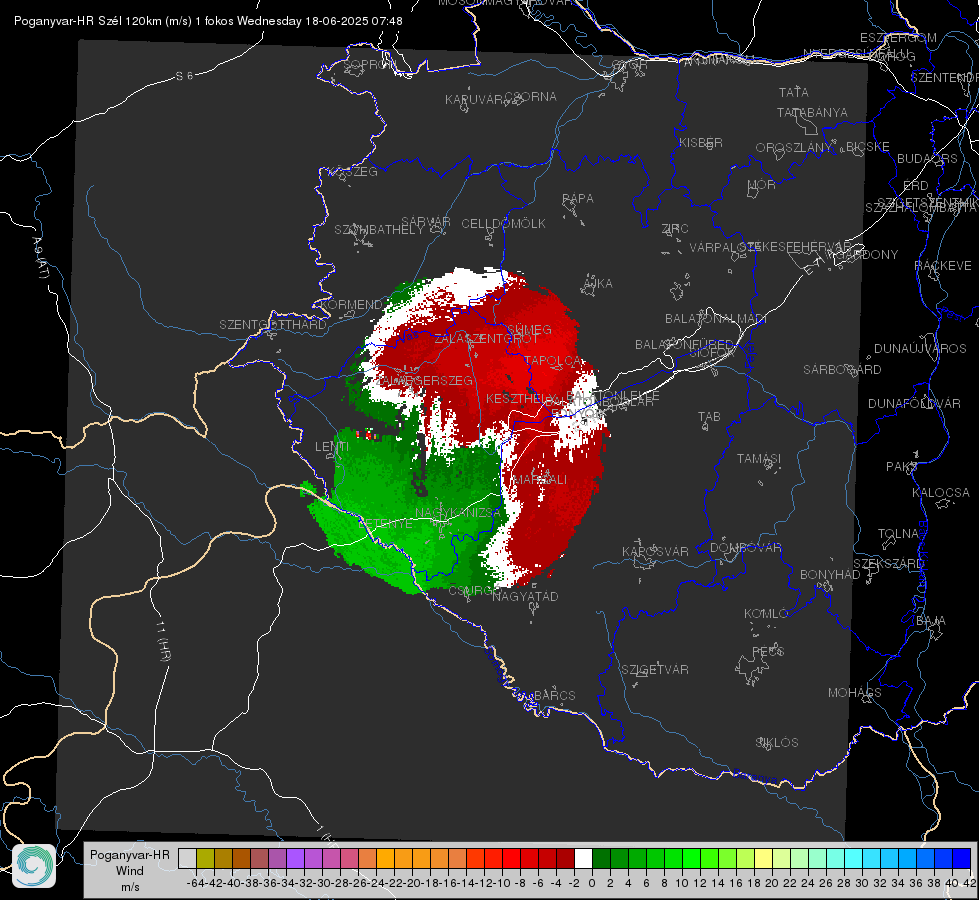
Task: Click the radar title text with date 18-06-2025
Action: (x=208, y=21)
